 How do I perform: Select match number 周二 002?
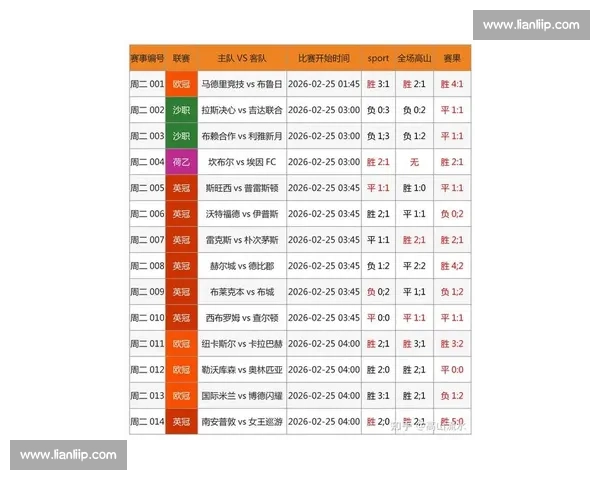[x=147, y=110]
